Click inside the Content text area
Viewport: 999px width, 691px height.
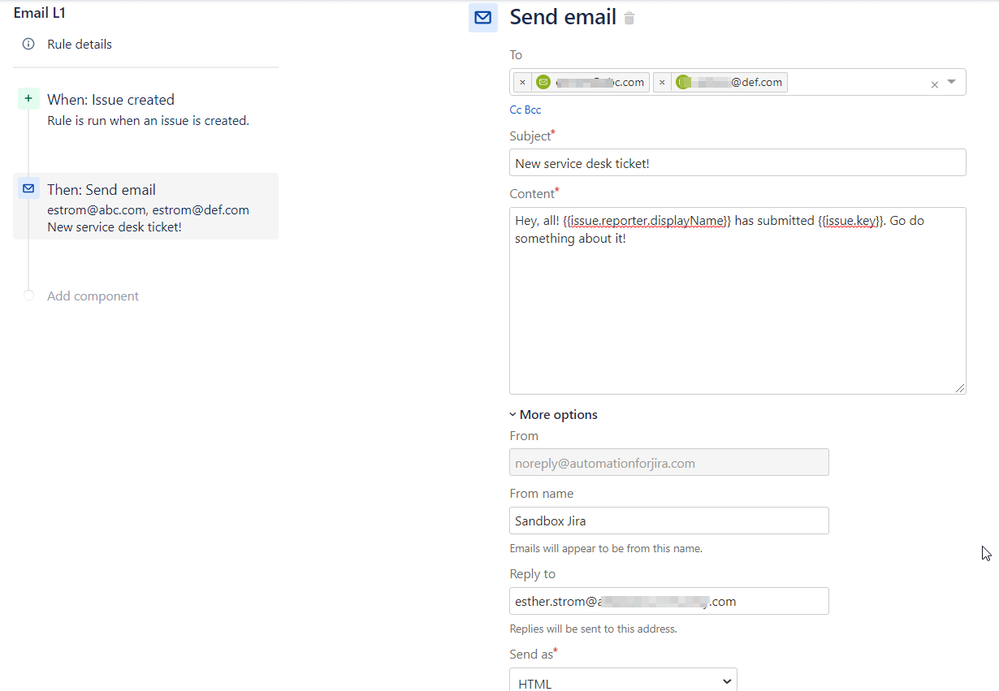(738, 300)
